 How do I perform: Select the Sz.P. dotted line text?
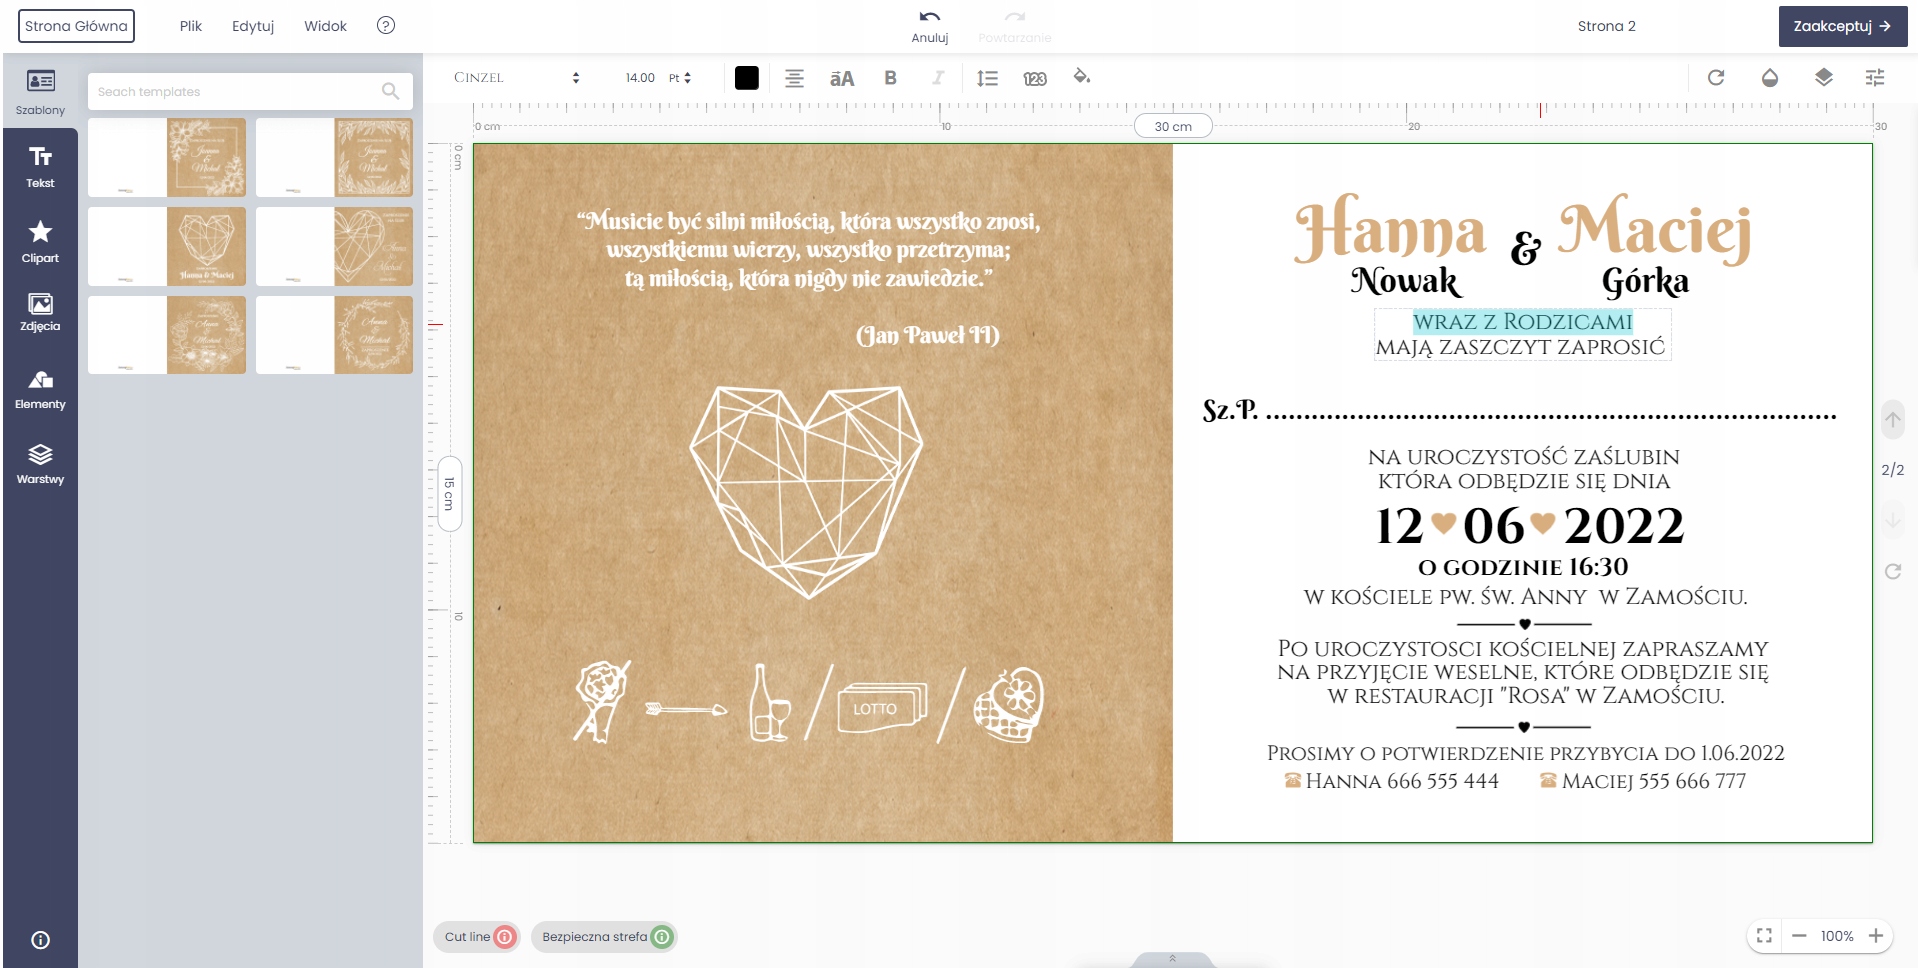coord(1519,410)
